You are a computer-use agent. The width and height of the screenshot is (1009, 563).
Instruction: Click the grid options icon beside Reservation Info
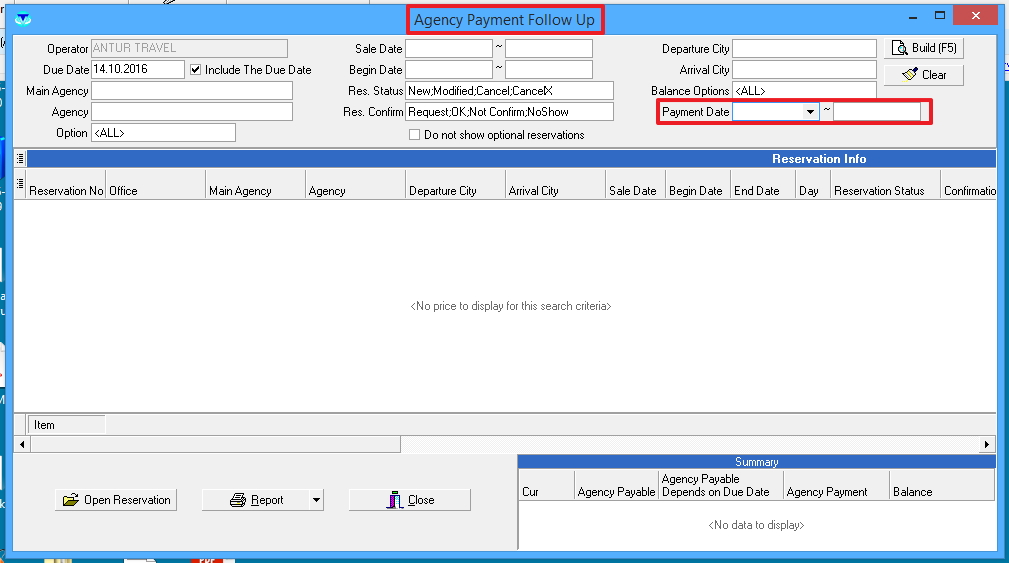tap(20, 159)
